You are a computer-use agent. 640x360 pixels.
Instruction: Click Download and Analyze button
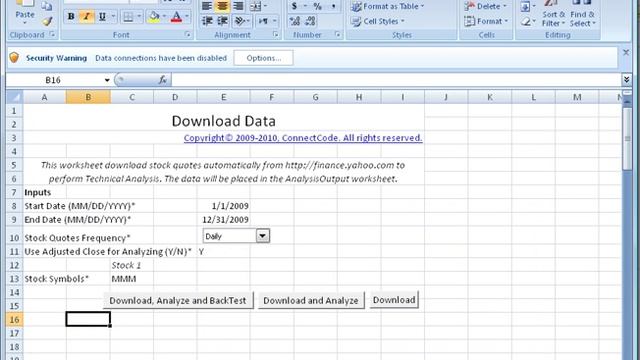(311, 300)
